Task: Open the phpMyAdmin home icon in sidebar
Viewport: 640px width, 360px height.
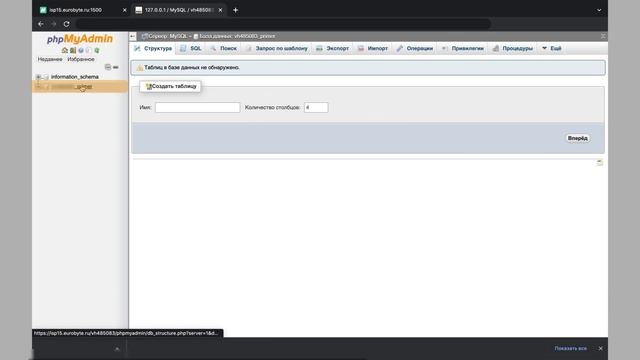Action: click(64, 50)
